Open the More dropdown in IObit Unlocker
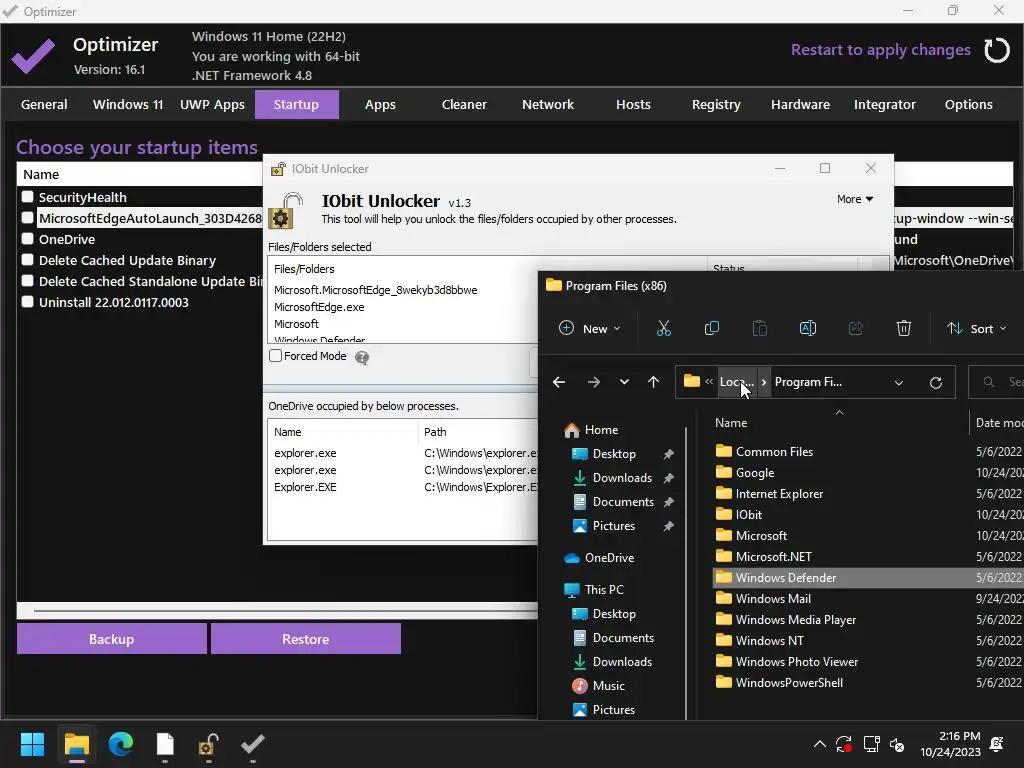 coord(855,199)
